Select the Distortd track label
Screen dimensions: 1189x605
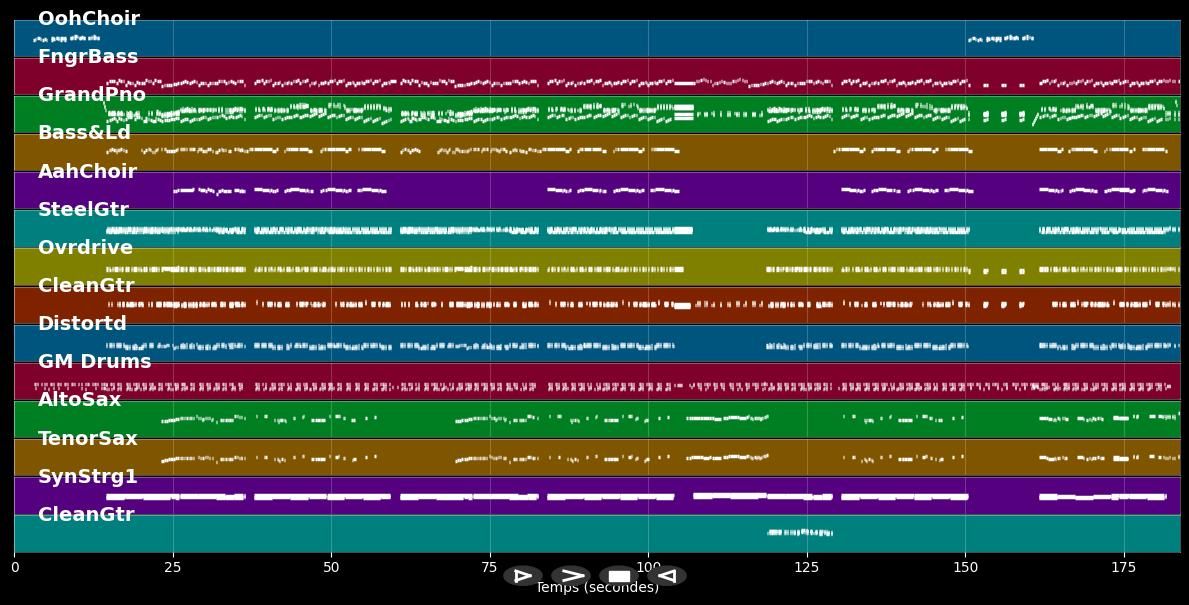[x=82, y=324]
